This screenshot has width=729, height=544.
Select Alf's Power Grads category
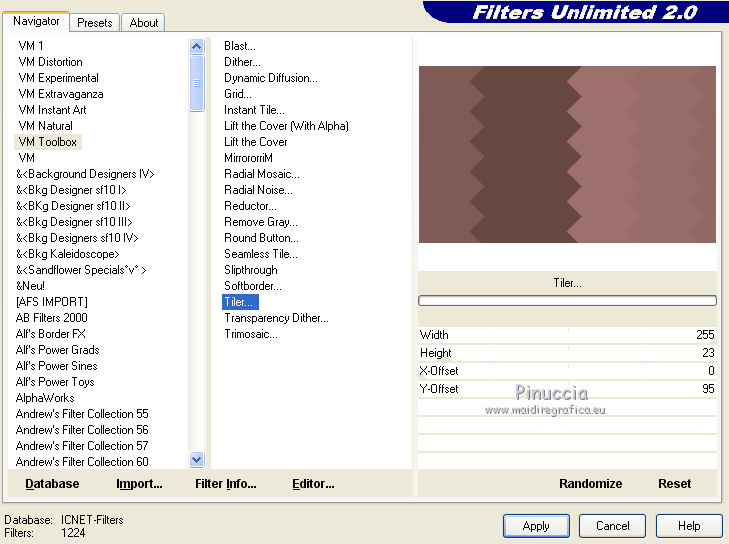(58, 350)
